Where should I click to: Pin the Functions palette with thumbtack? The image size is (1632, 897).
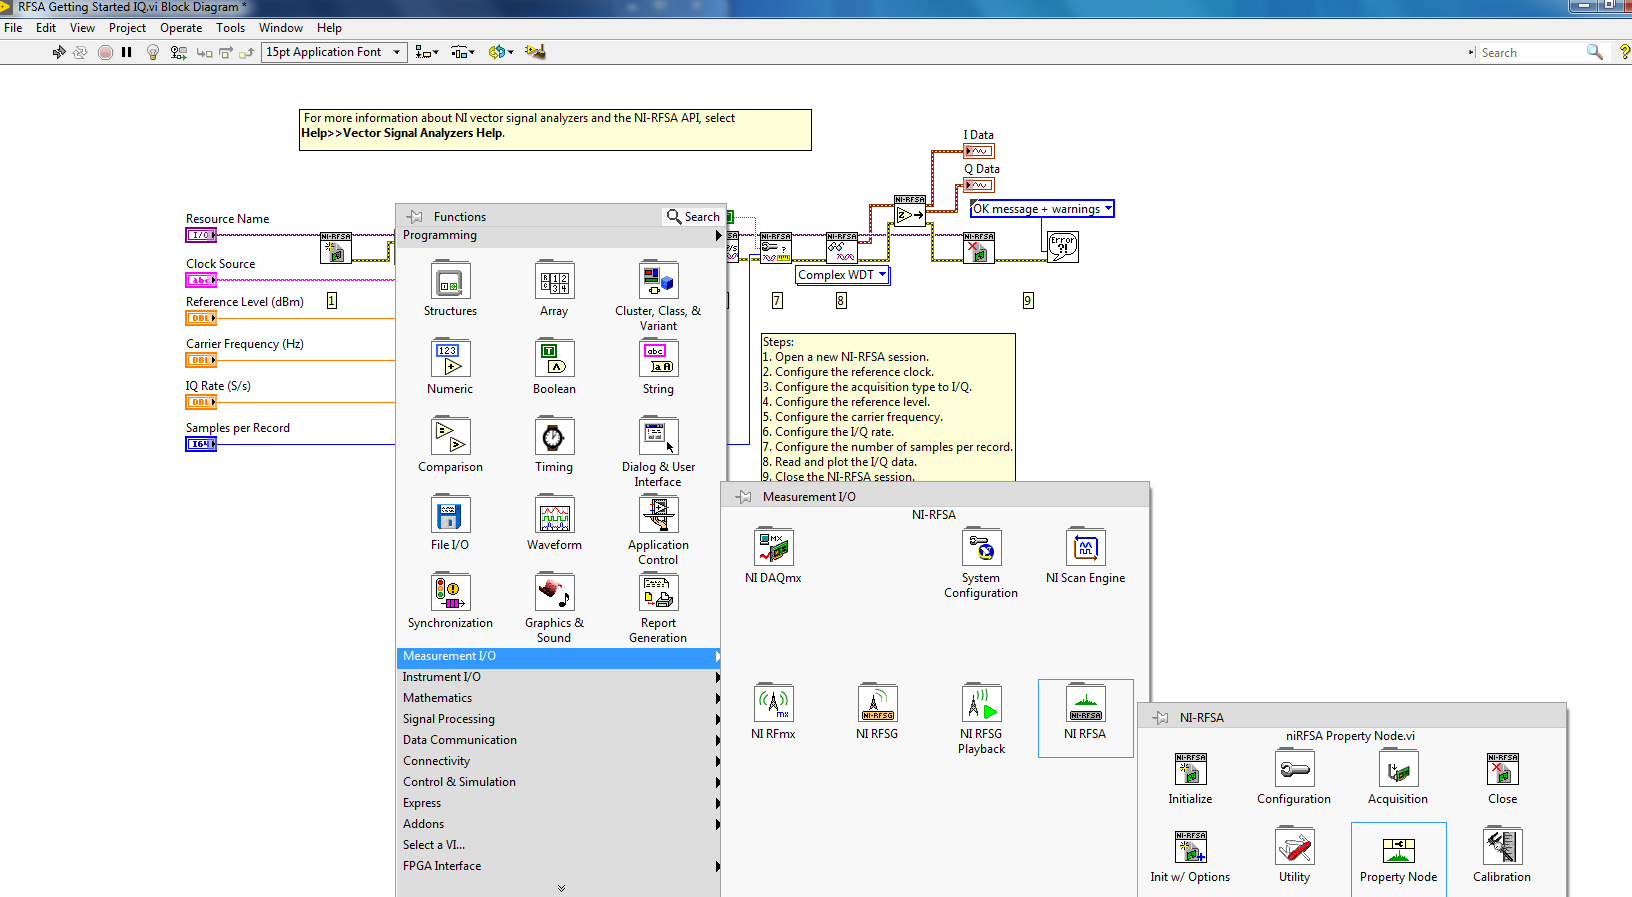coord(414,216)
